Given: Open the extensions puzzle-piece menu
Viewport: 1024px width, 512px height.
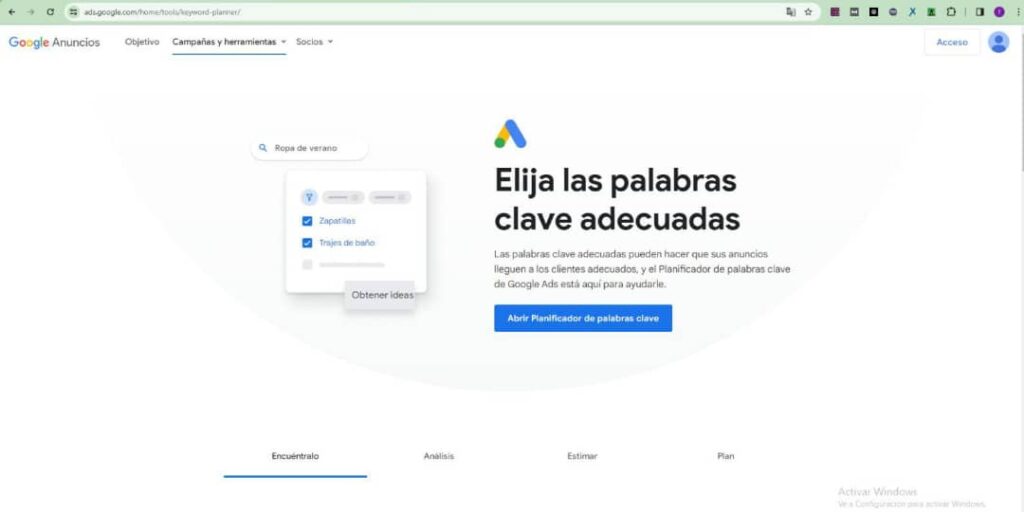Looking at the screenshot, I should coord(952,12).
